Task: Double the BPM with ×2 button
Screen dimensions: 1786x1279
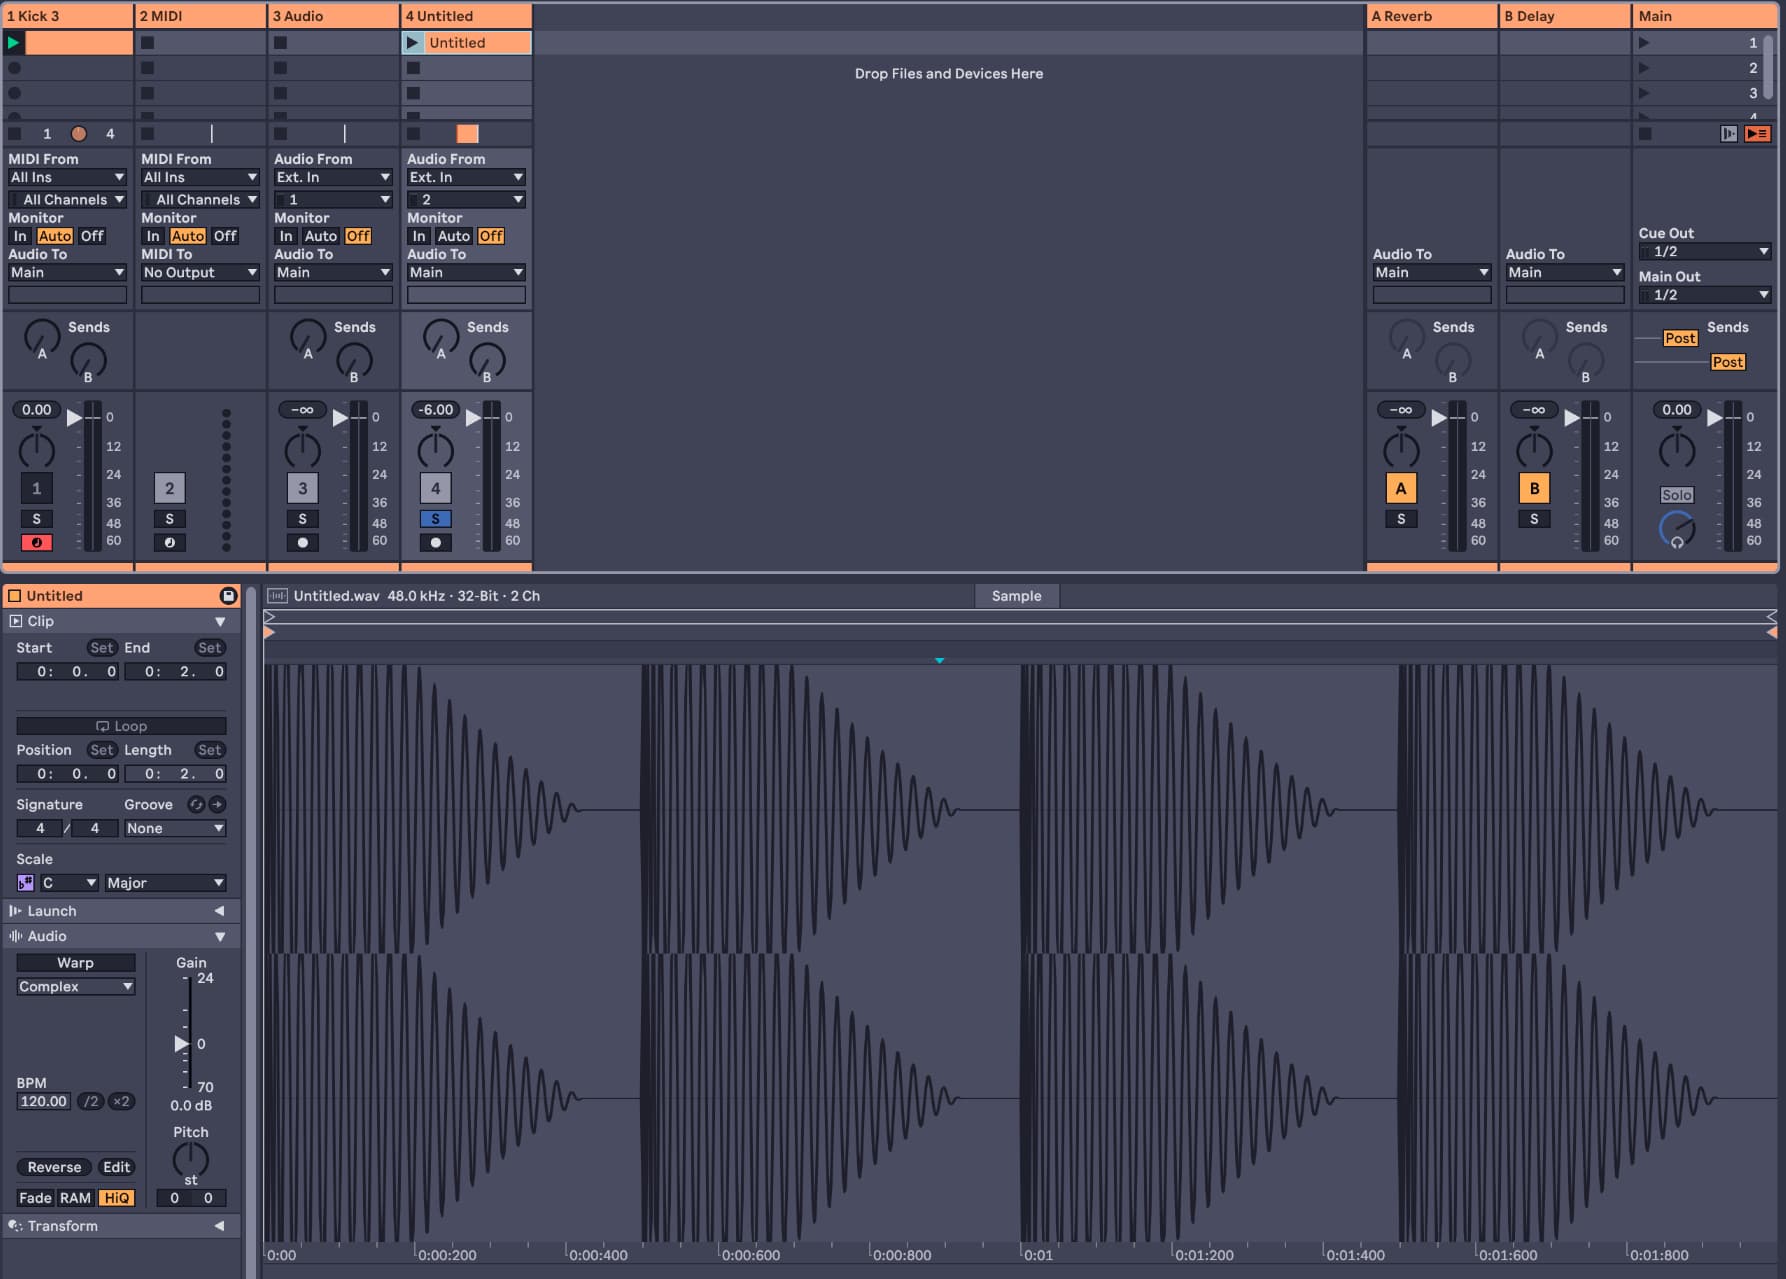Action: point(121,1102)
